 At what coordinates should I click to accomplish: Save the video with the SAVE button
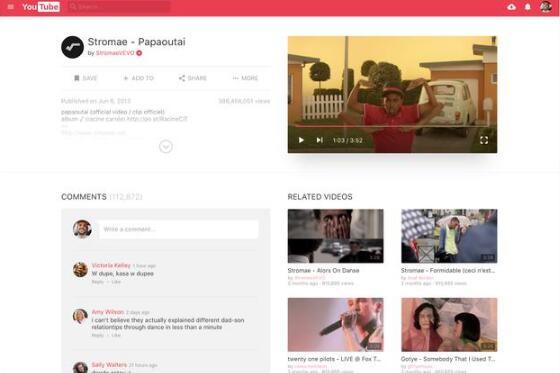click(x=85, y=78)
